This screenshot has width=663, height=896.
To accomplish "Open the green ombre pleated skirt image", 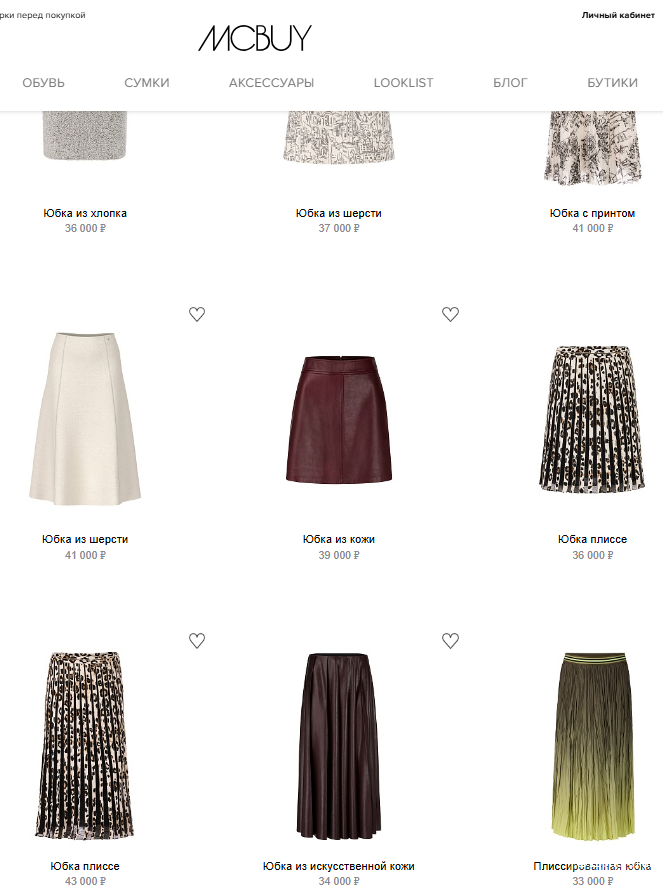I will [593, 746].
